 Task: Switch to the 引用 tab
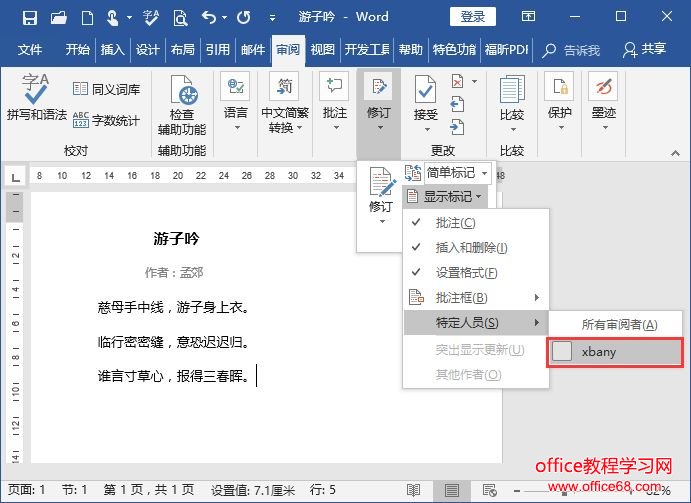click(x=218, y=49)
